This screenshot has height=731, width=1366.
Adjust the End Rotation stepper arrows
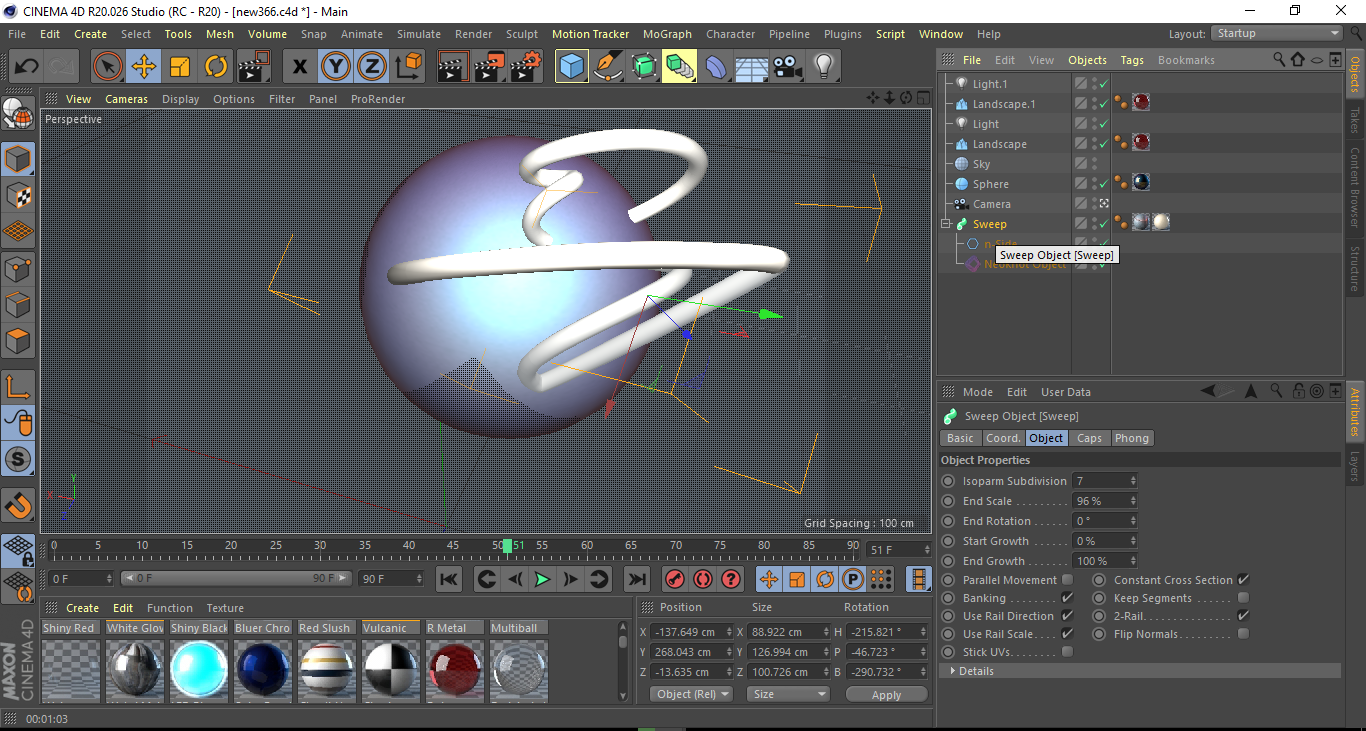point(1133,521)
